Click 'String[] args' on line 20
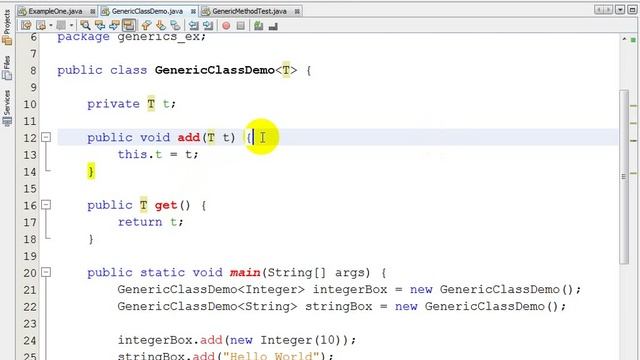640x360 pixels. [x=318, y=273]
